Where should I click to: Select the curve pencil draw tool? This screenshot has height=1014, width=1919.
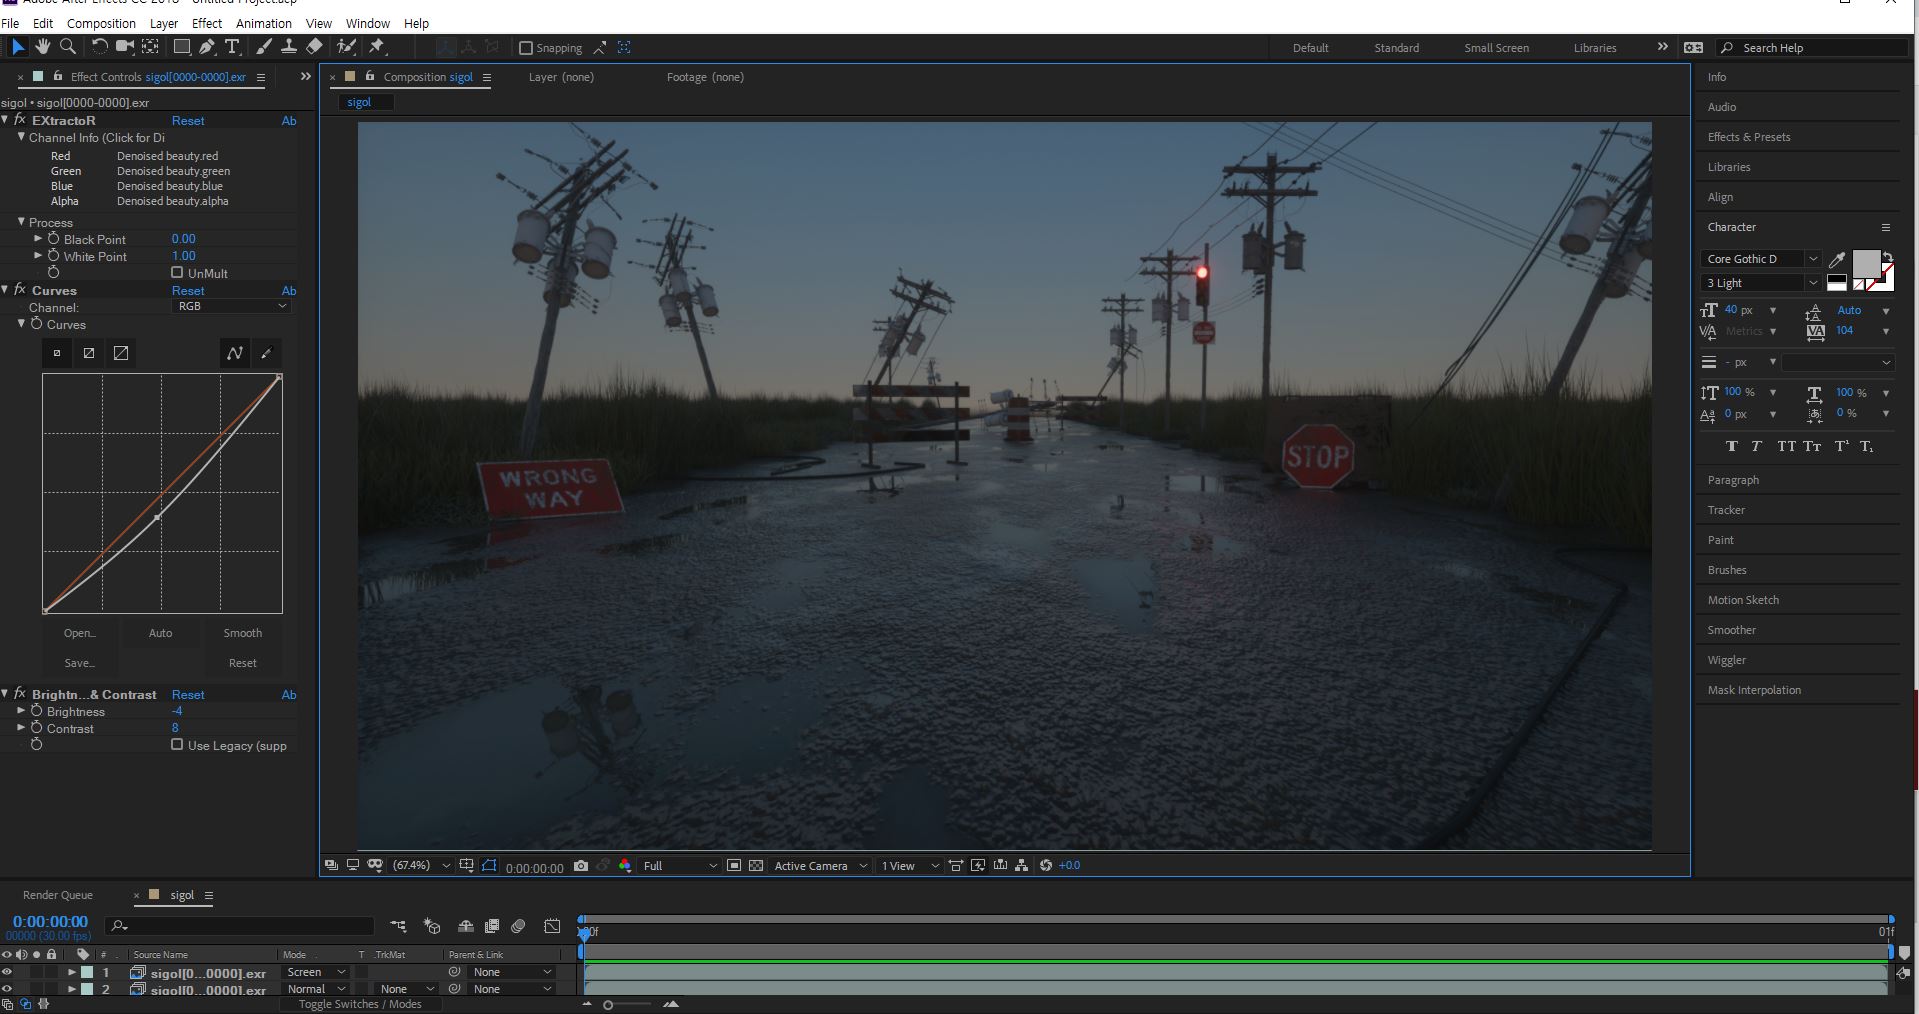tap(266, 353)
